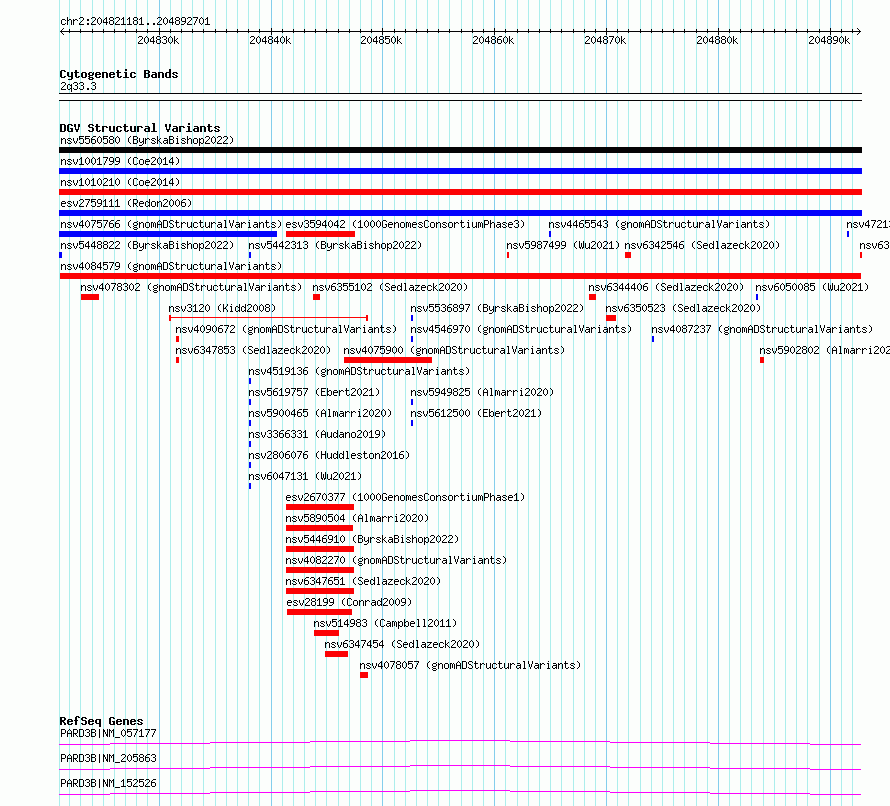This screenshot has width=890, height=806.
Task: Open nsv5949825 (Almarri2020) variant
Action: click(482, 392)
